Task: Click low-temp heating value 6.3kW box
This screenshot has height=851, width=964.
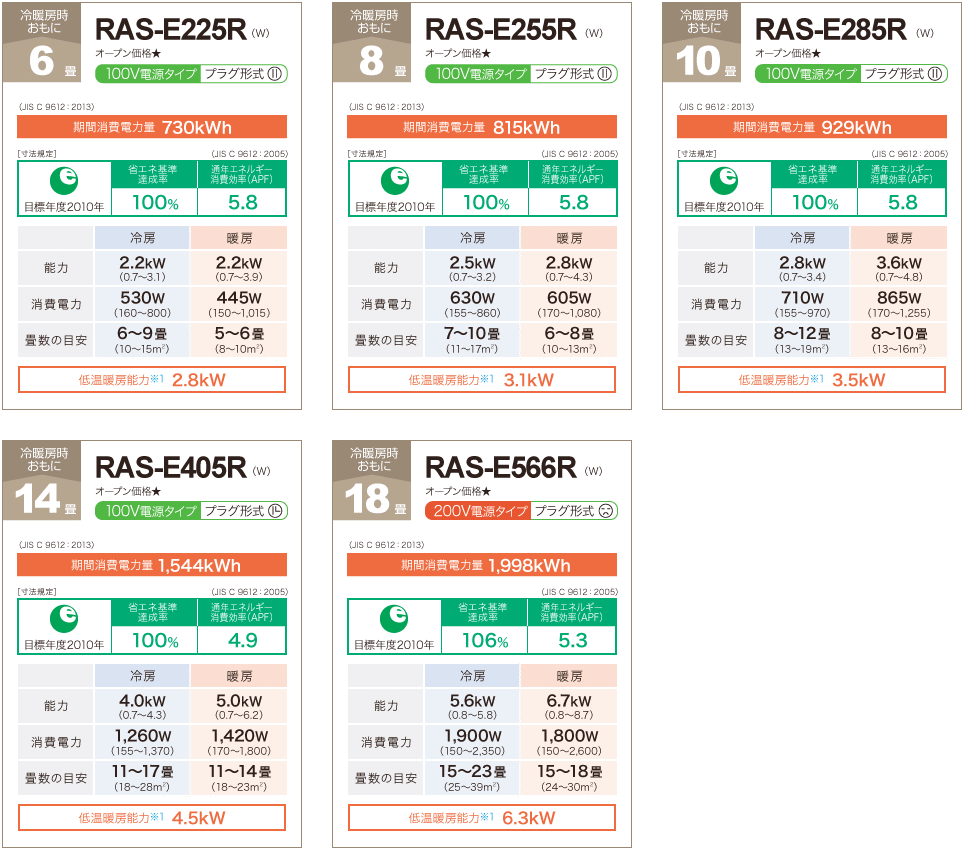Action: pyautogui.click(x=482, y=817)
